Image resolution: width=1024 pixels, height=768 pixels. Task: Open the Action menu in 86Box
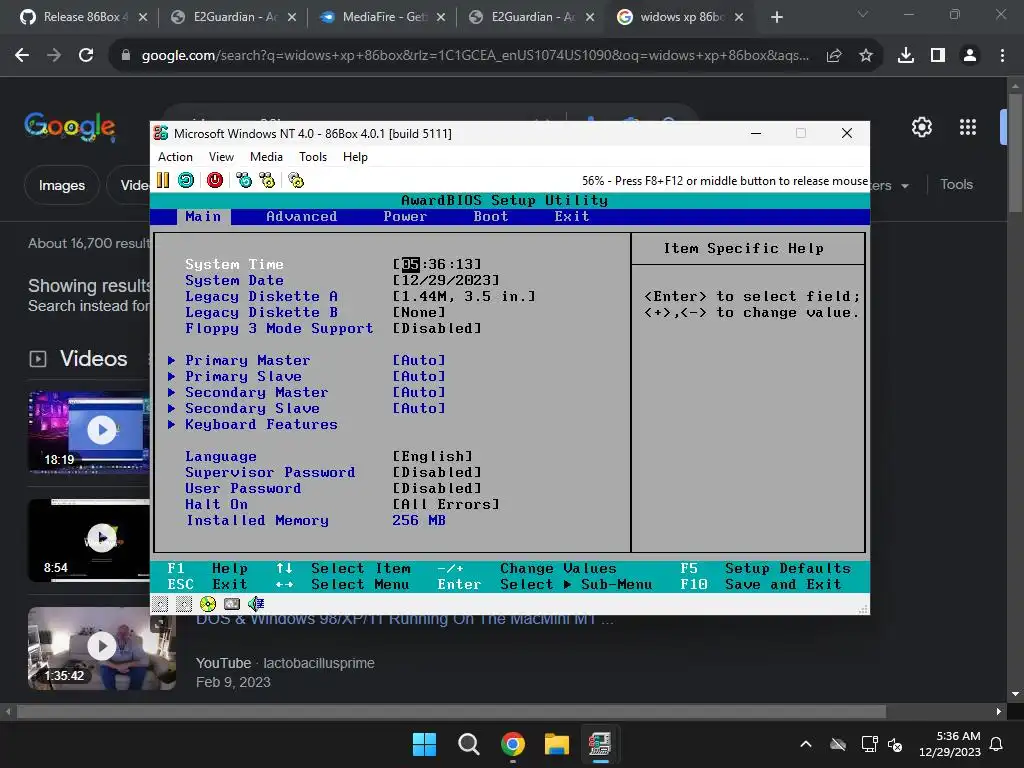(175, 157)
